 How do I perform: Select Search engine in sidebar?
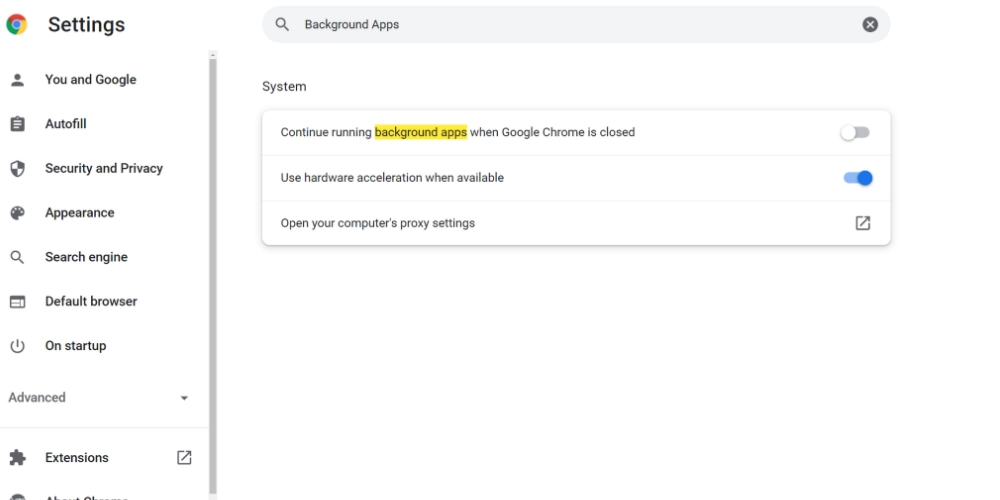point(86,257)
